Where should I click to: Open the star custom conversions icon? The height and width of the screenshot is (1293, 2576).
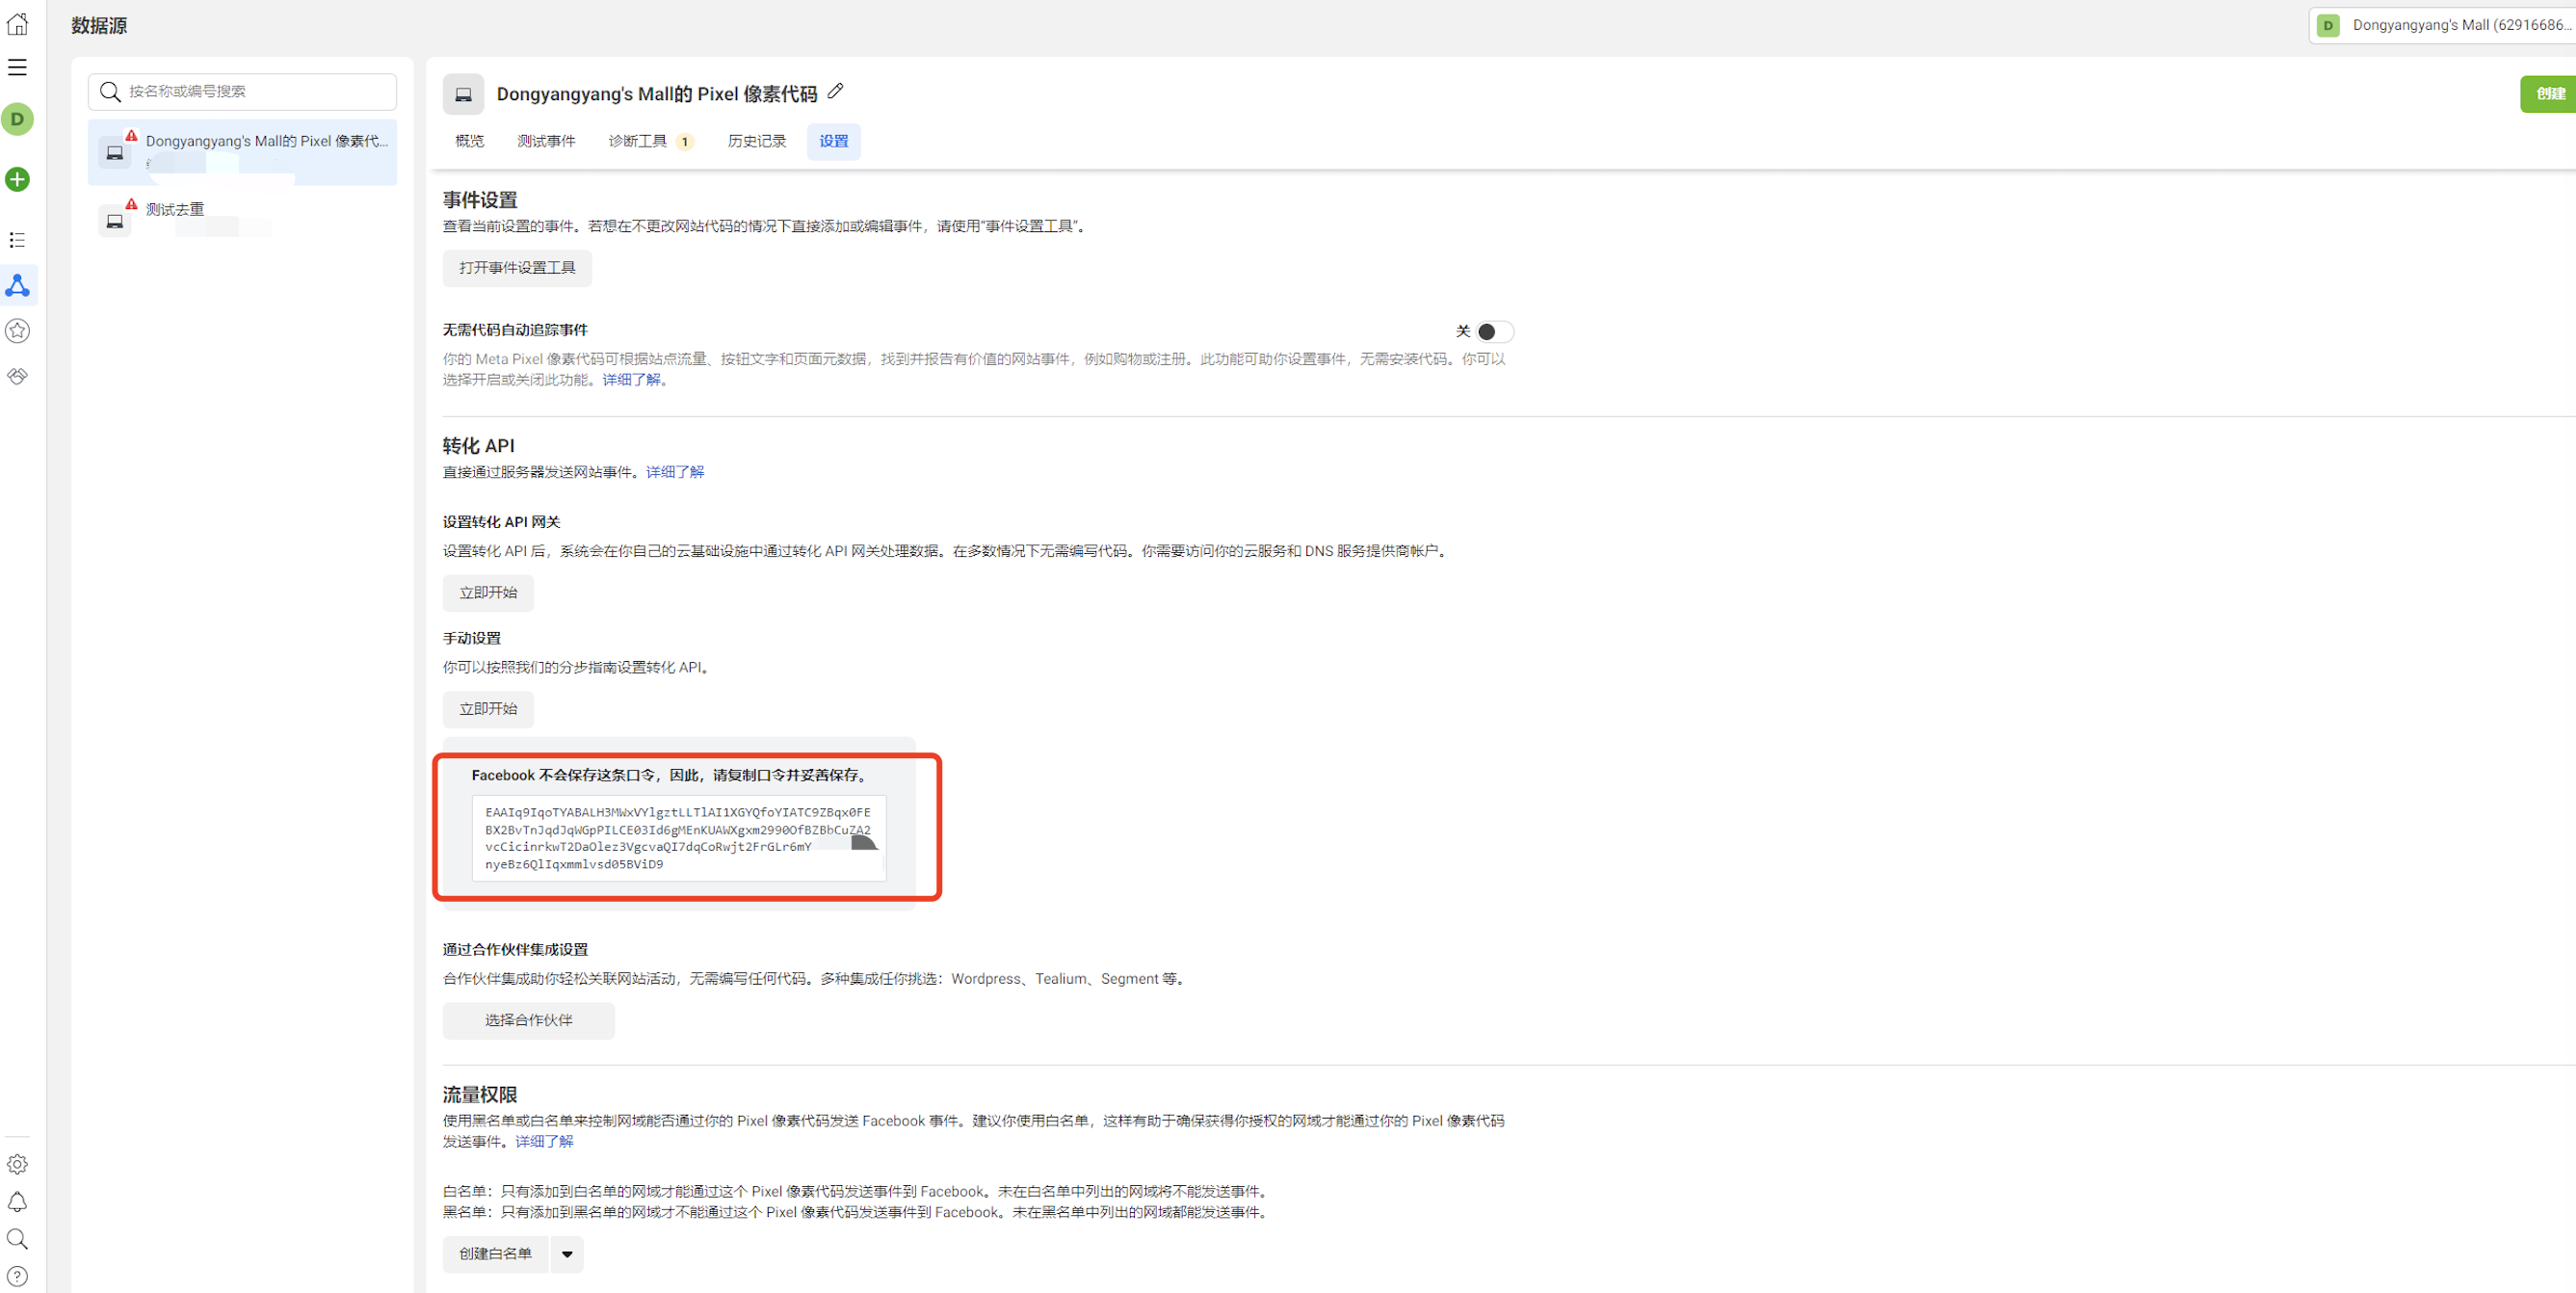[x=17, y=331]
